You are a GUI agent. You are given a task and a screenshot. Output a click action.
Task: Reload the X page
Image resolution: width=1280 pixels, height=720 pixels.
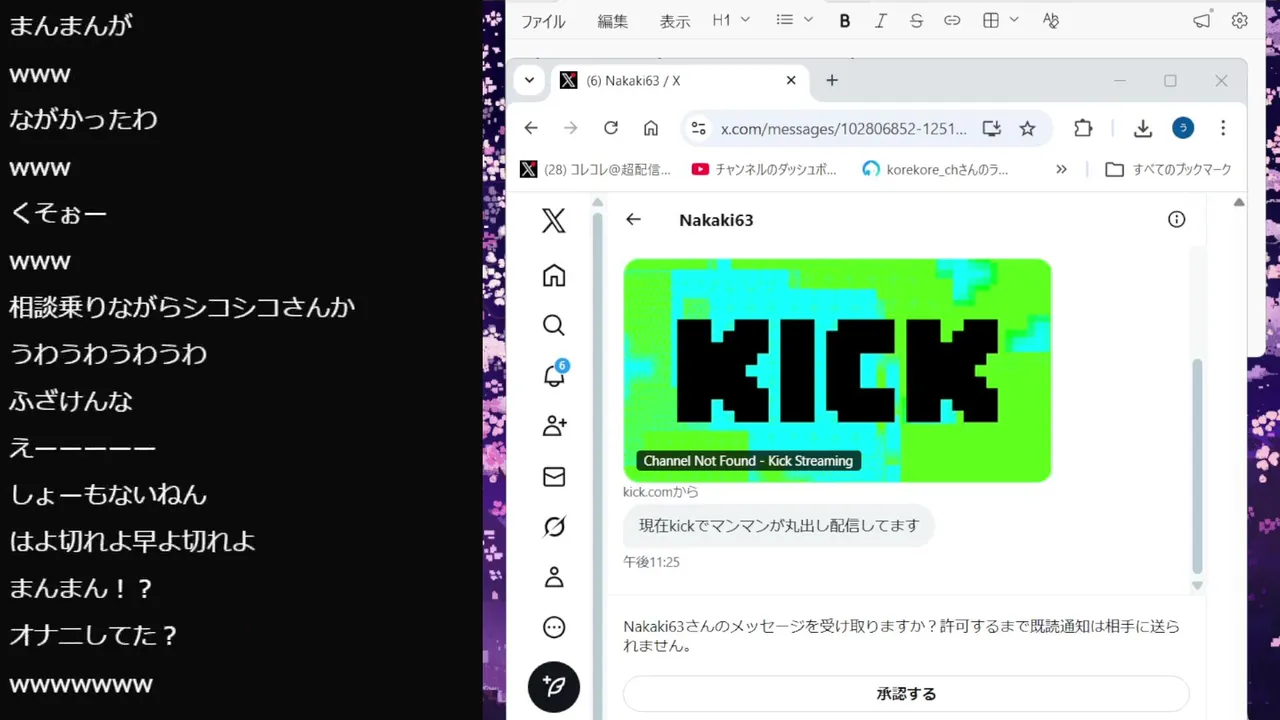[611, 128]
